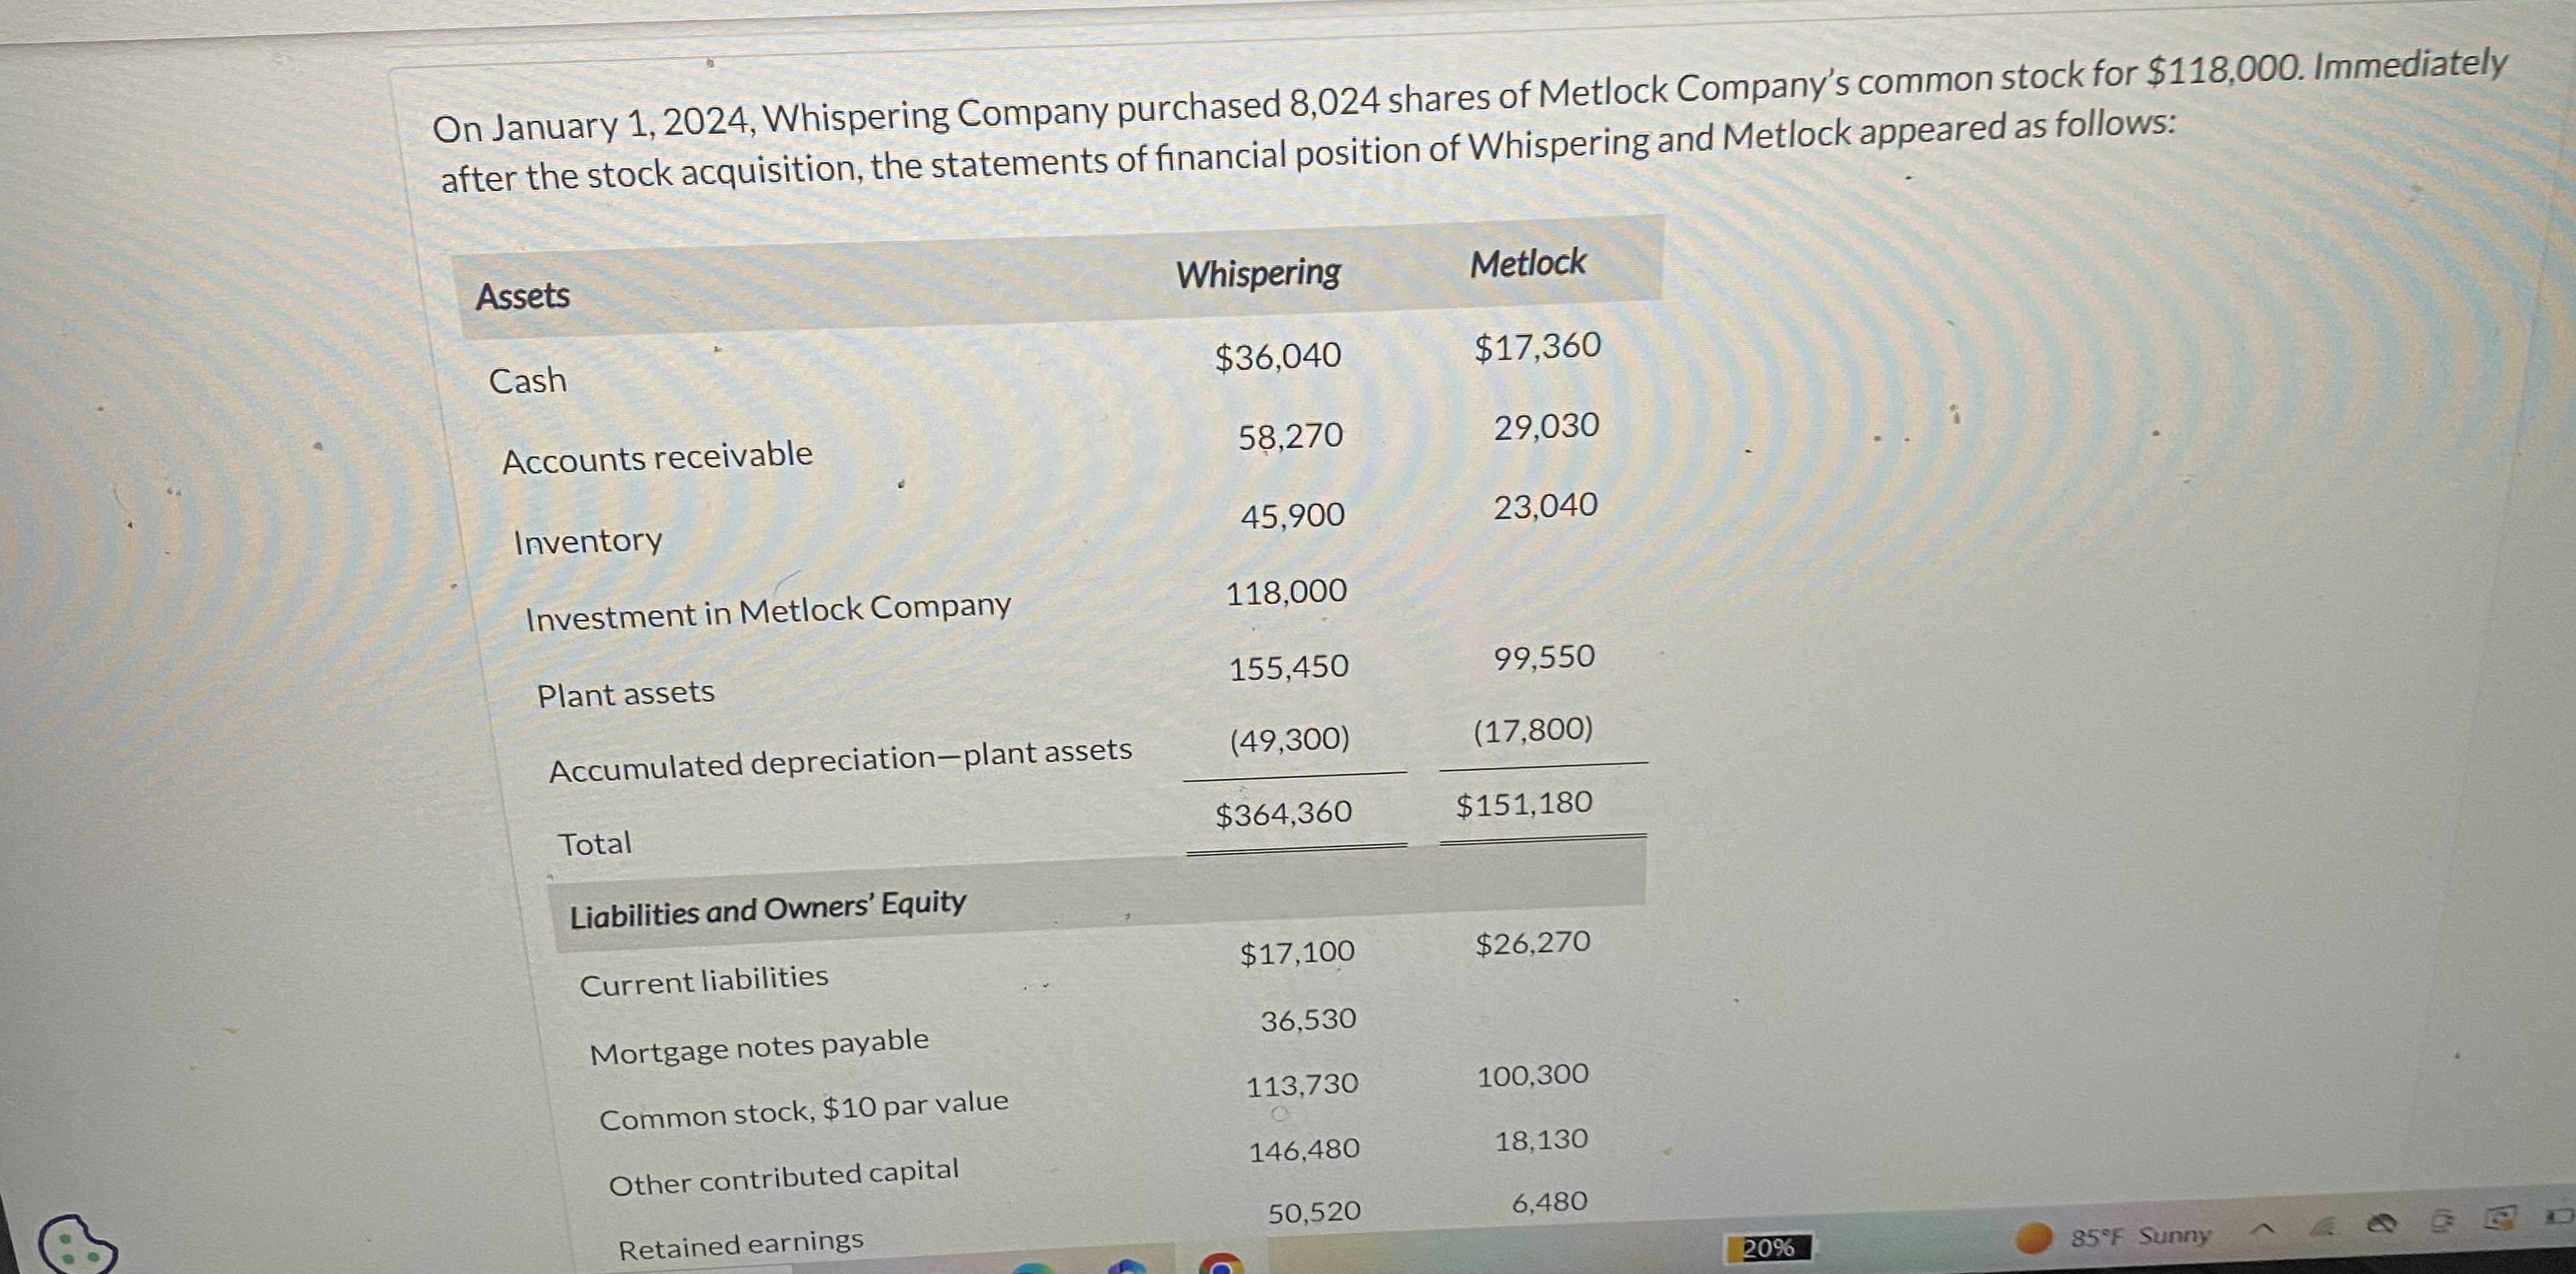The width and height of the screenshot is (2576, 1274).
Task: Select the Whispering column header
Action: coord(1258,273)
